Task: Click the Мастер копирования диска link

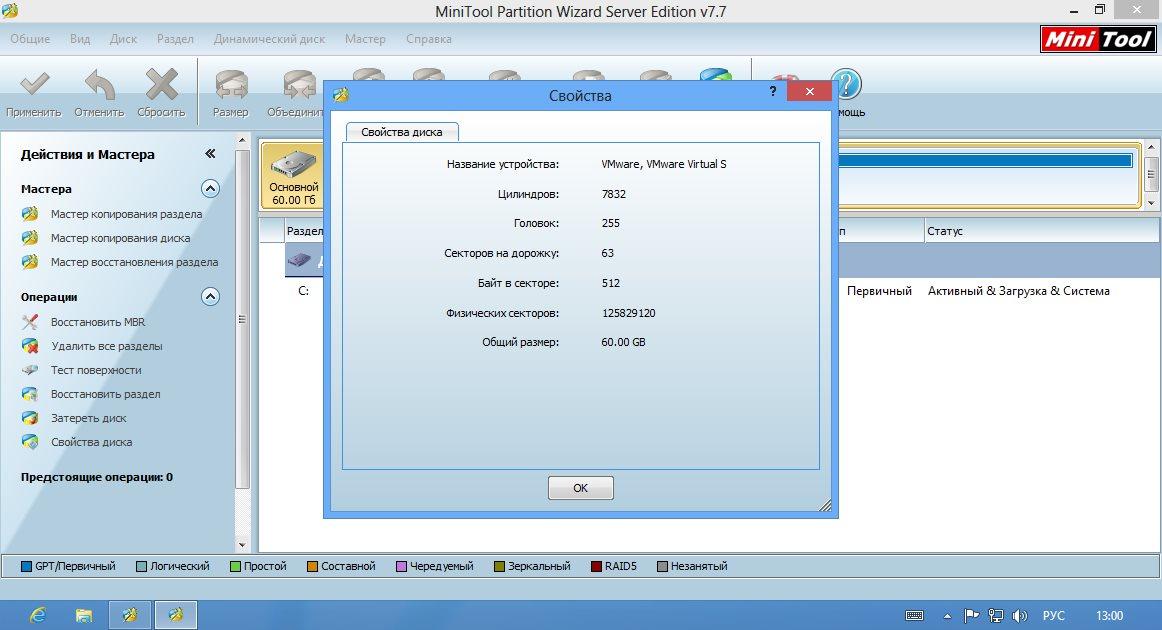Action: click(121, 238)
